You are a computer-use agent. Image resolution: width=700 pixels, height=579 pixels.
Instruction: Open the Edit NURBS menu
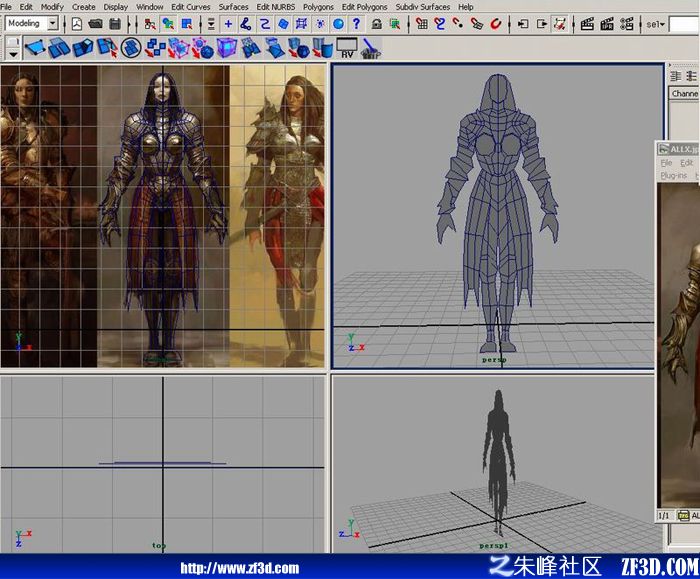point(275,7)
